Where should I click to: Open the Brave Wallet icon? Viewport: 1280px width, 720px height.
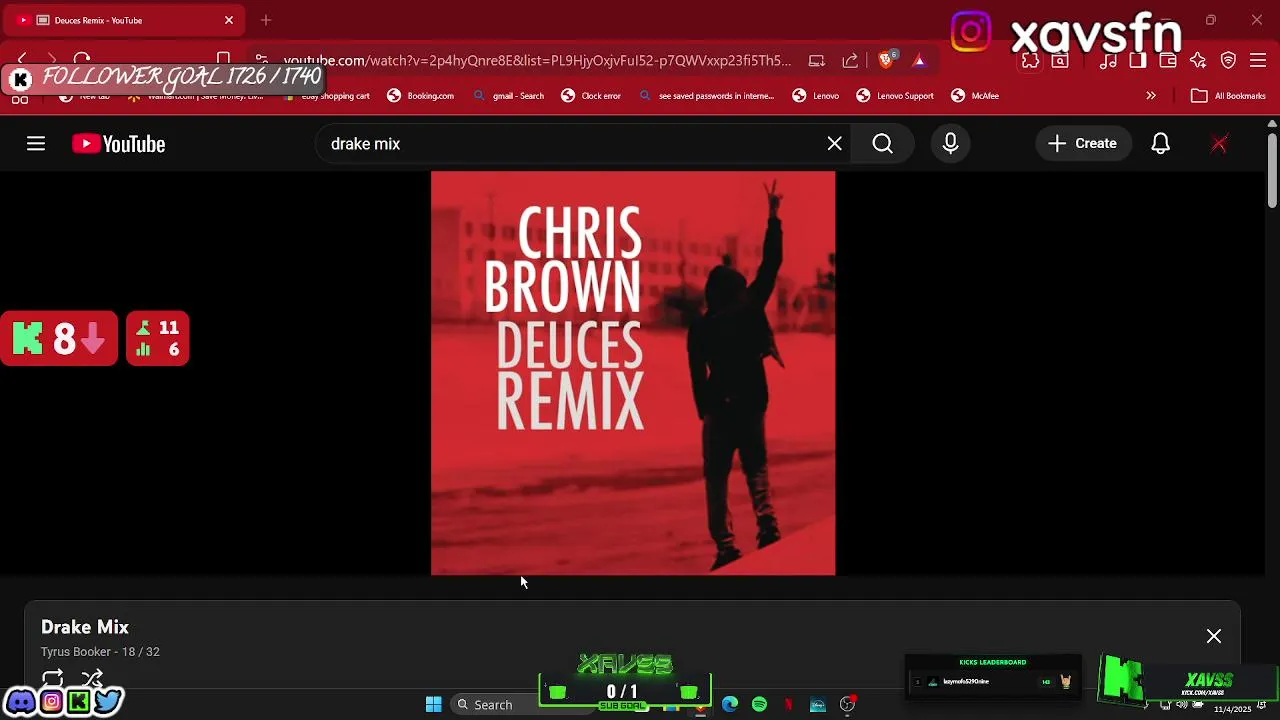(x=1168, y=61)
